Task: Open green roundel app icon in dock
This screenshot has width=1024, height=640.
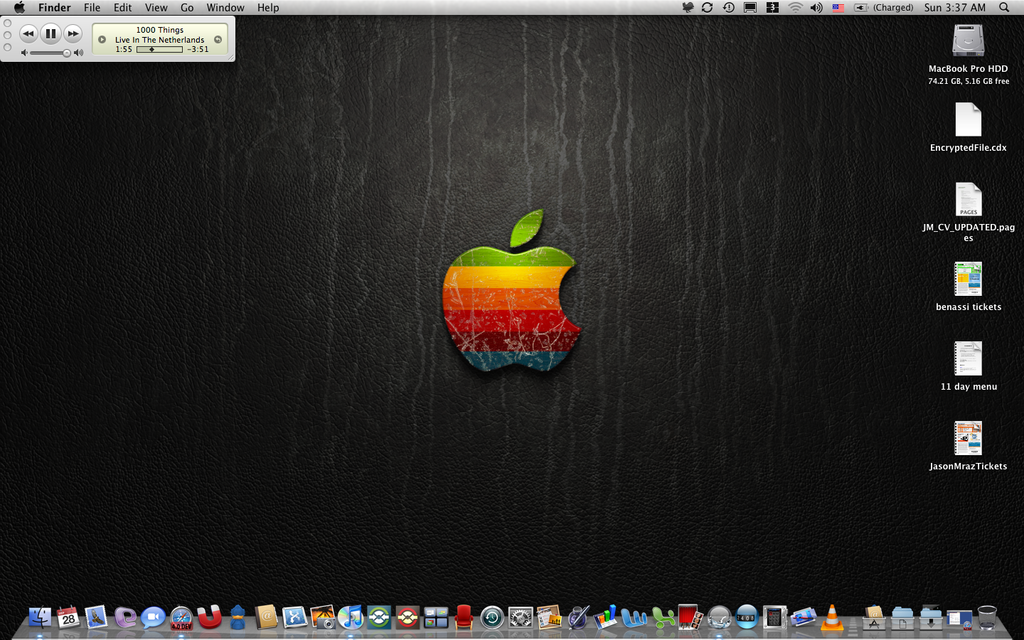Action: [379, 617]
